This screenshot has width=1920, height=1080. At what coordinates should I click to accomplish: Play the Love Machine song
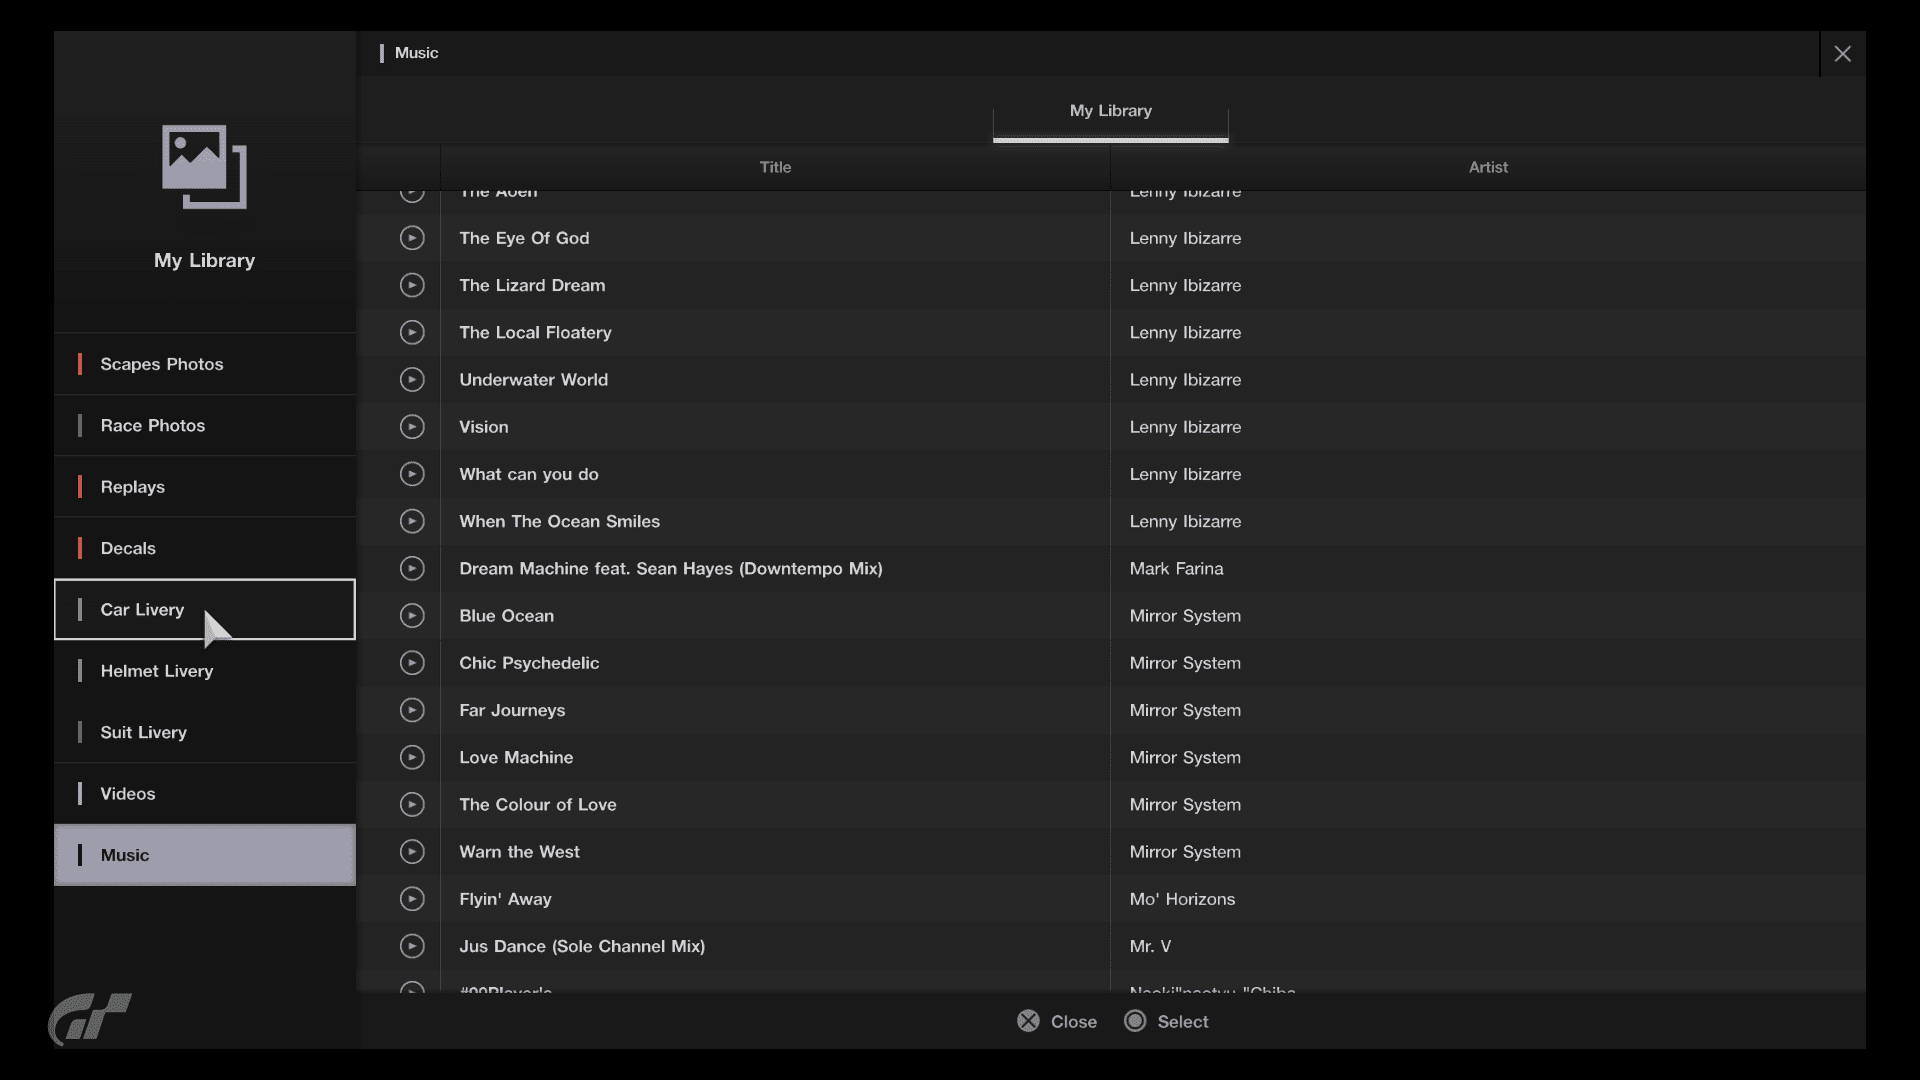[412, 757]
